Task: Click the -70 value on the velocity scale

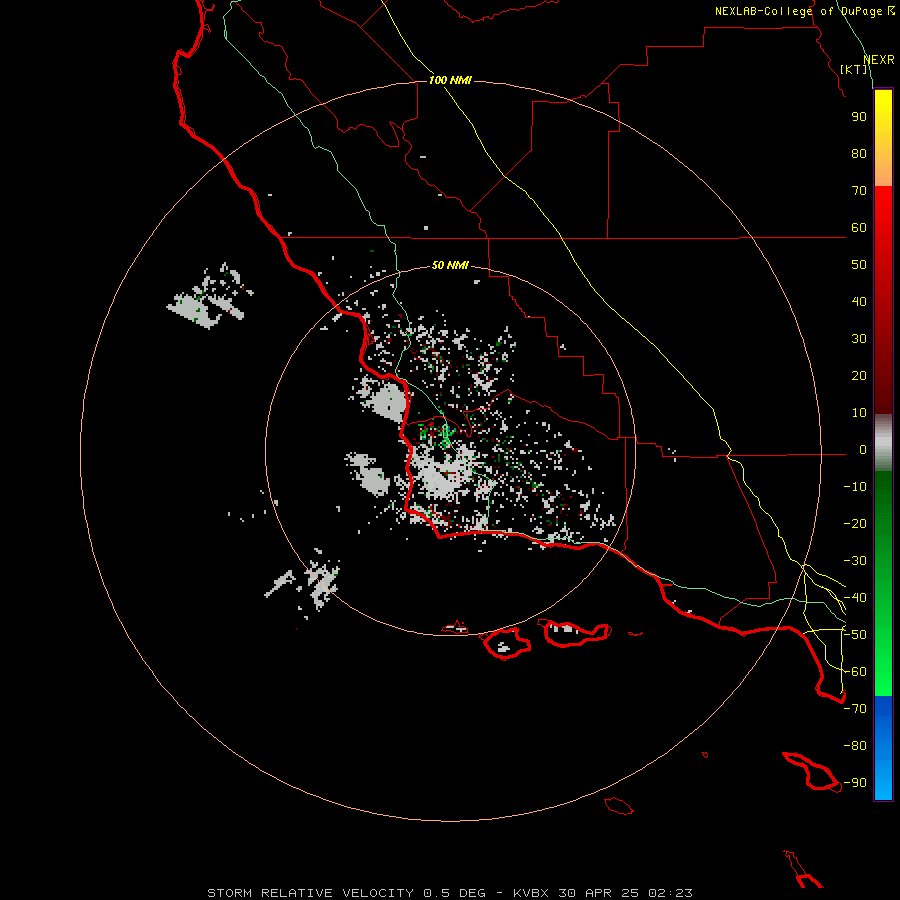Action: (855, 709)
